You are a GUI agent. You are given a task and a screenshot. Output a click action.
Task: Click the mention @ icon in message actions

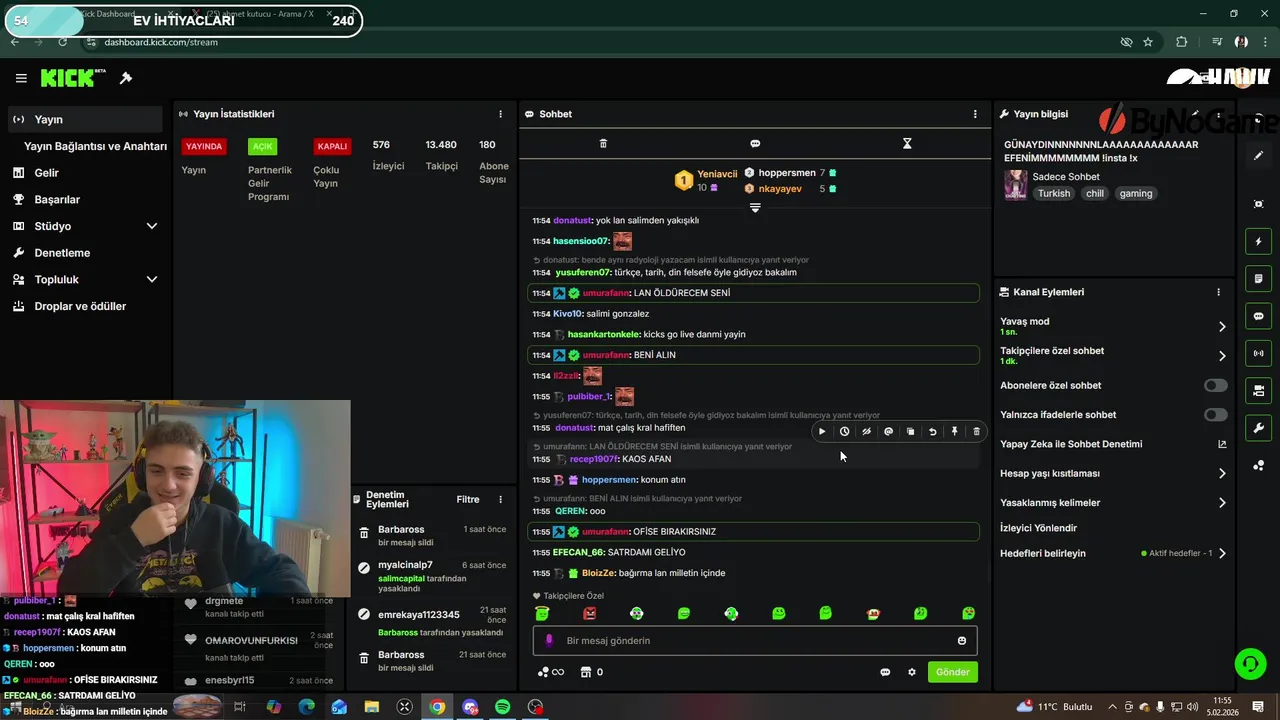888,432
